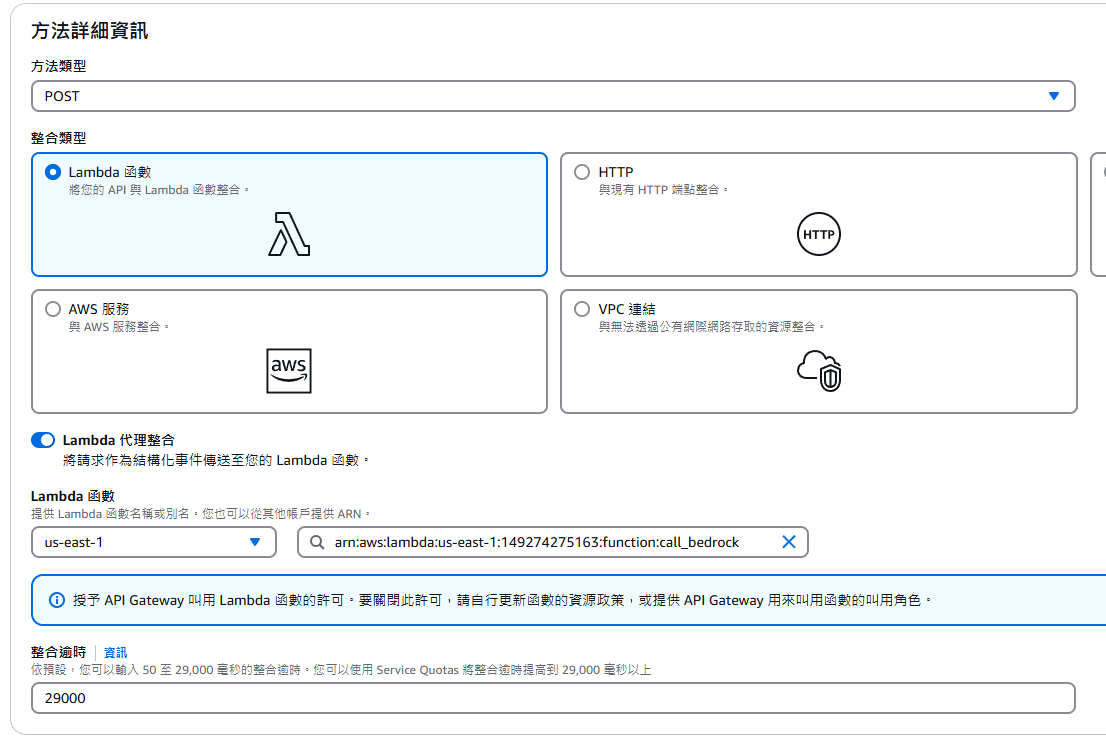
Task: Click the 整合逾時 label
Action: click(x=59, y=652)
